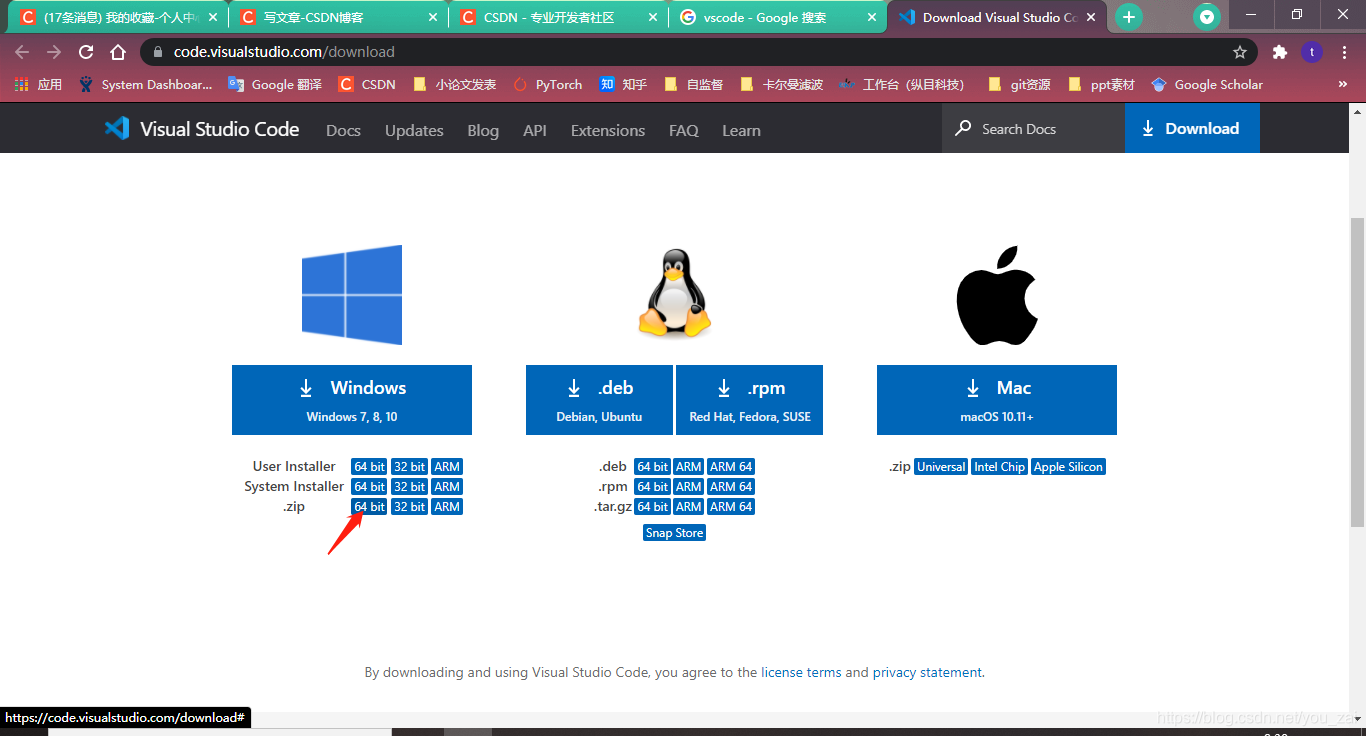Open the 应用 apps bookmark
Image resolution: width=1366 pixels, height=736 pixels.
point(39,85)
